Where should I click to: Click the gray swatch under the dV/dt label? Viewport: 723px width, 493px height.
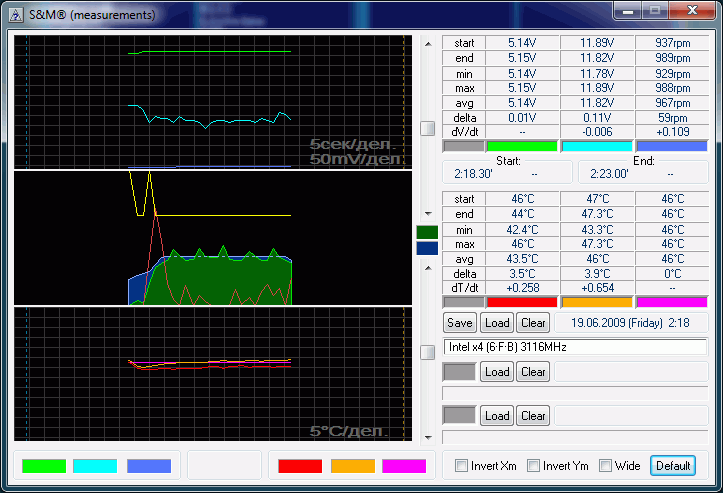[463, 146]
